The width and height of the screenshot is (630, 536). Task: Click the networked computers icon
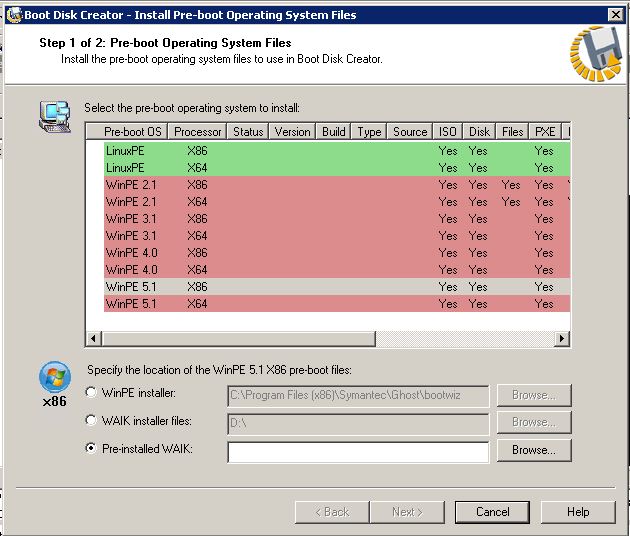[55, 117]
